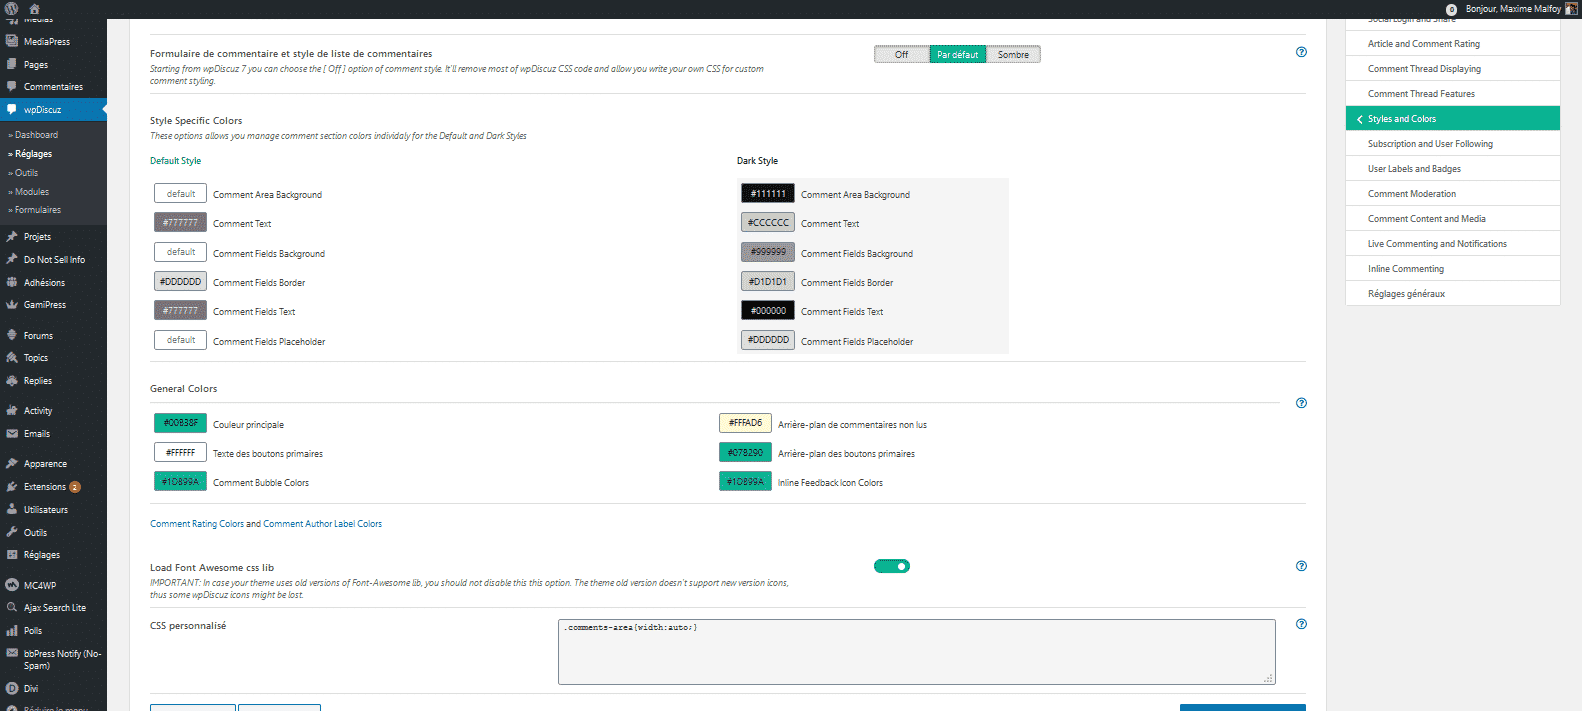Open Replies icon in sidebar

point(12,380)
